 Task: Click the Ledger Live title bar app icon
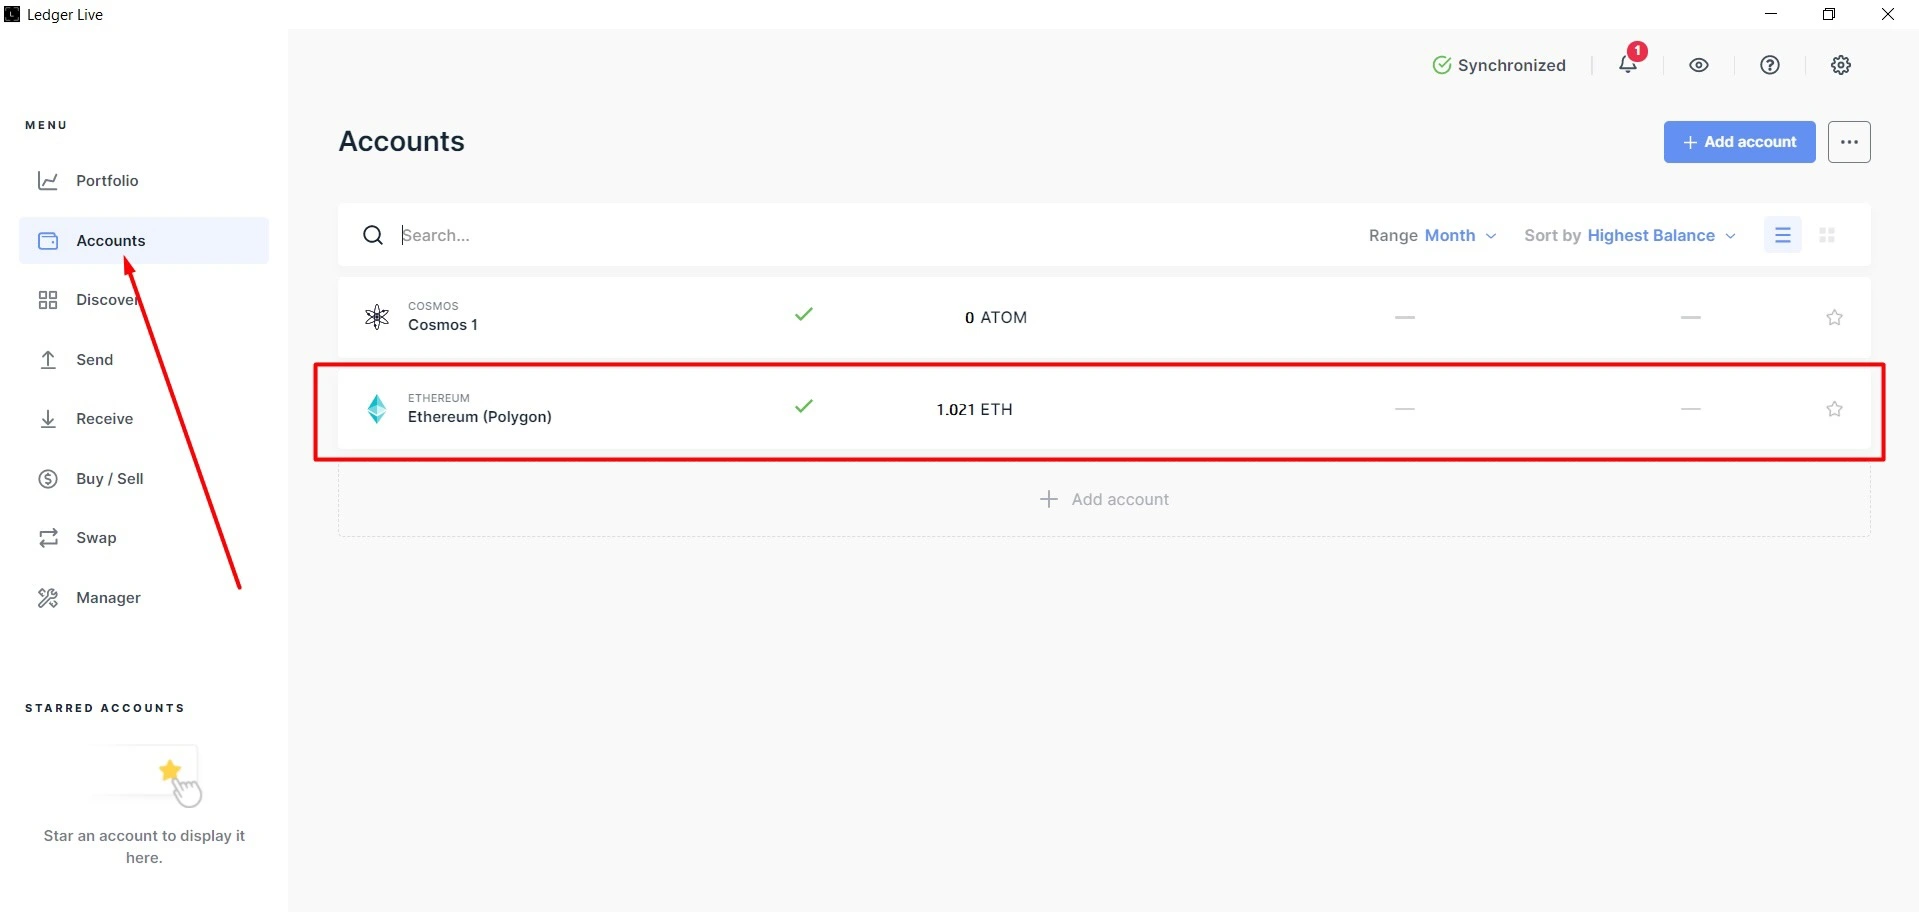pyautogui.click(x=12, y=14)
